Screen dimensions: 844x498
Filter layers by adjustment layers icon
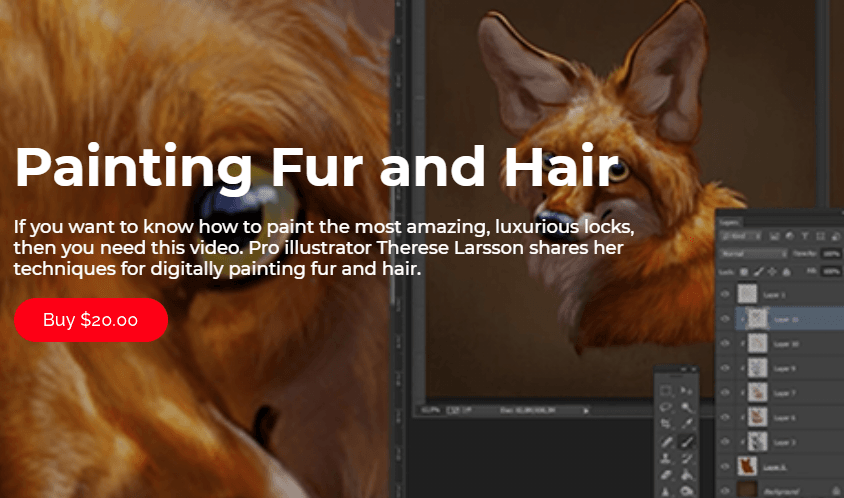tap(790, 236)
